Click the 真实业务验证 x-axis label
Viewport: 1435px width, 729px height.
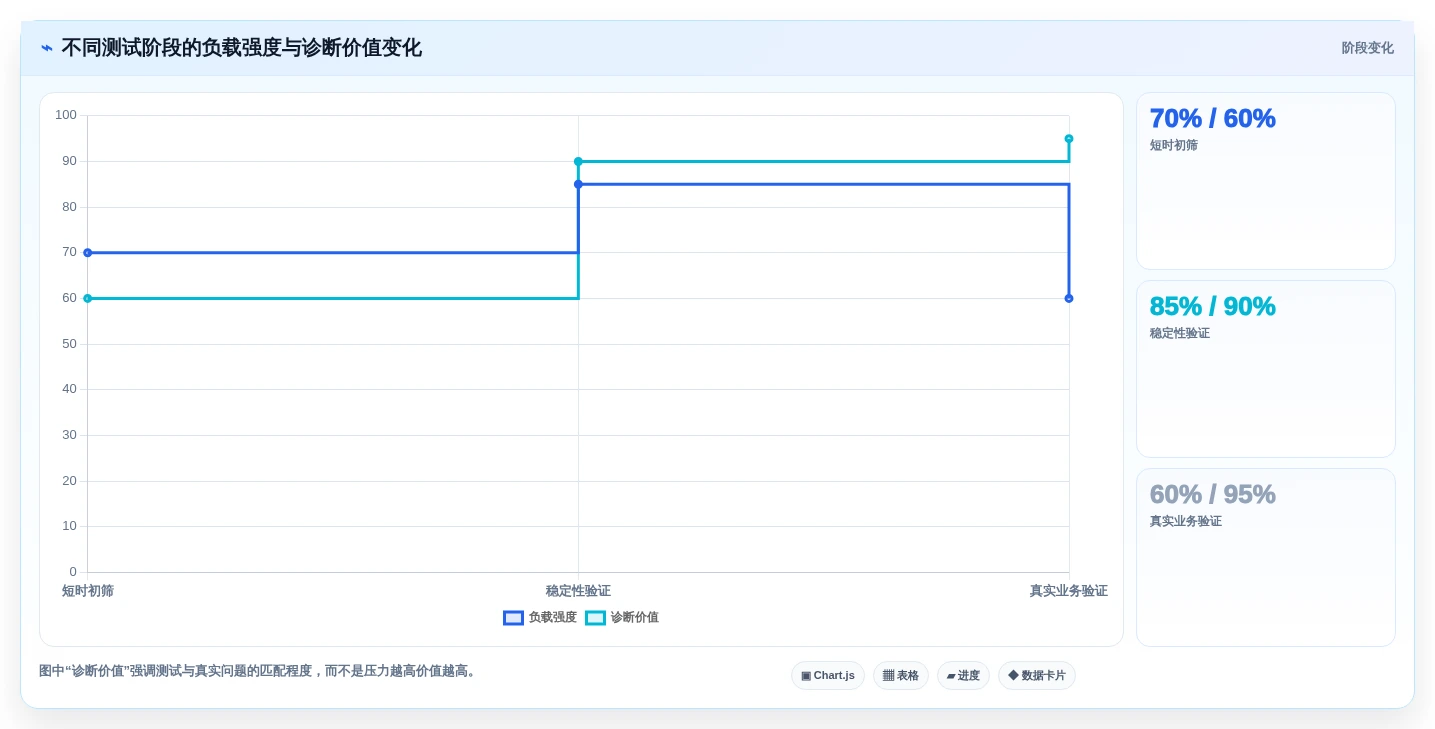coord(1069,591)
